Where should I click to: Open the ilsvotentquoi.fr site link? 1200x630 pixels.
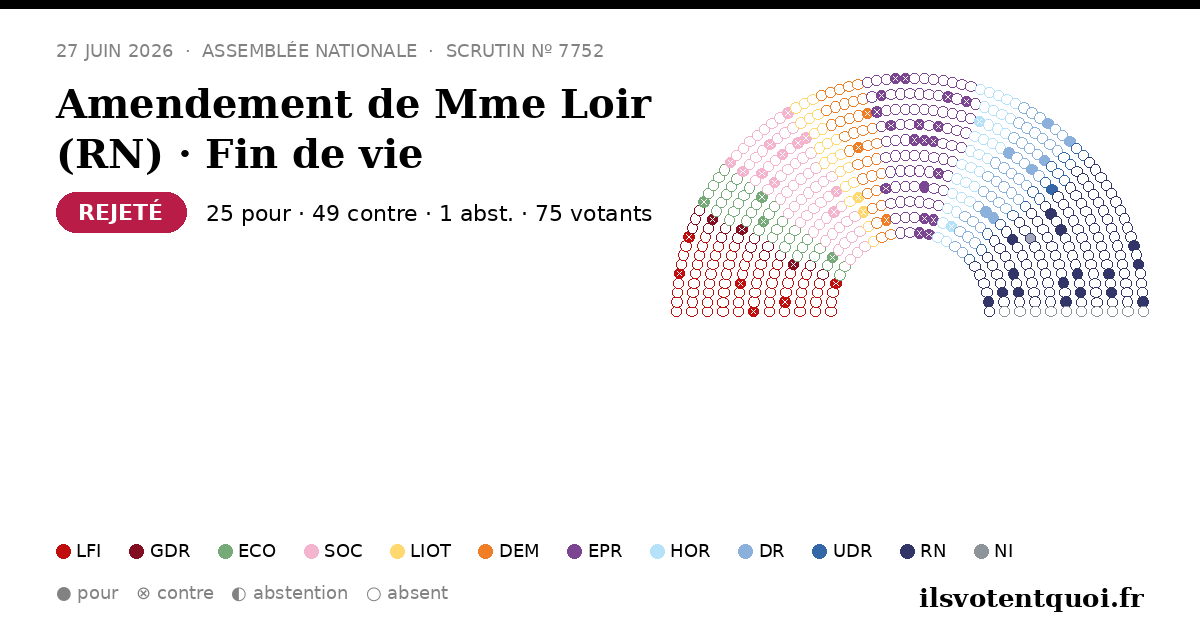[x=1031, y=598]
